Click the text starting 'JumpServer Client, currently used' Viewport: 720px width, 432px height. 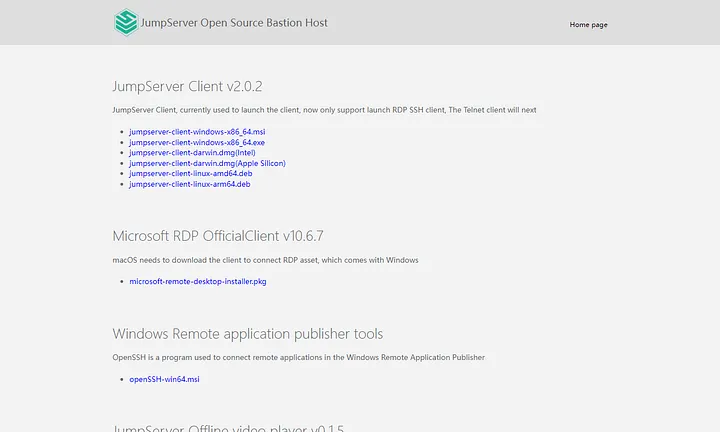click(x=324, y=110)
